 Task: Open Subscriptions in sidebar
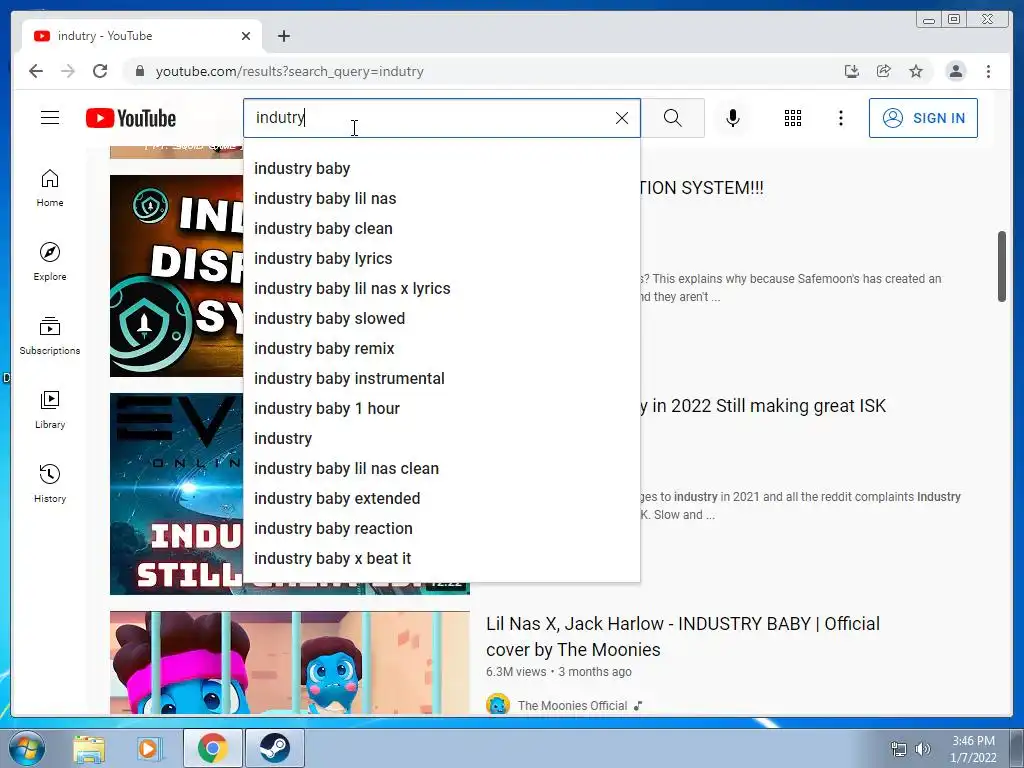click(50, 336)
